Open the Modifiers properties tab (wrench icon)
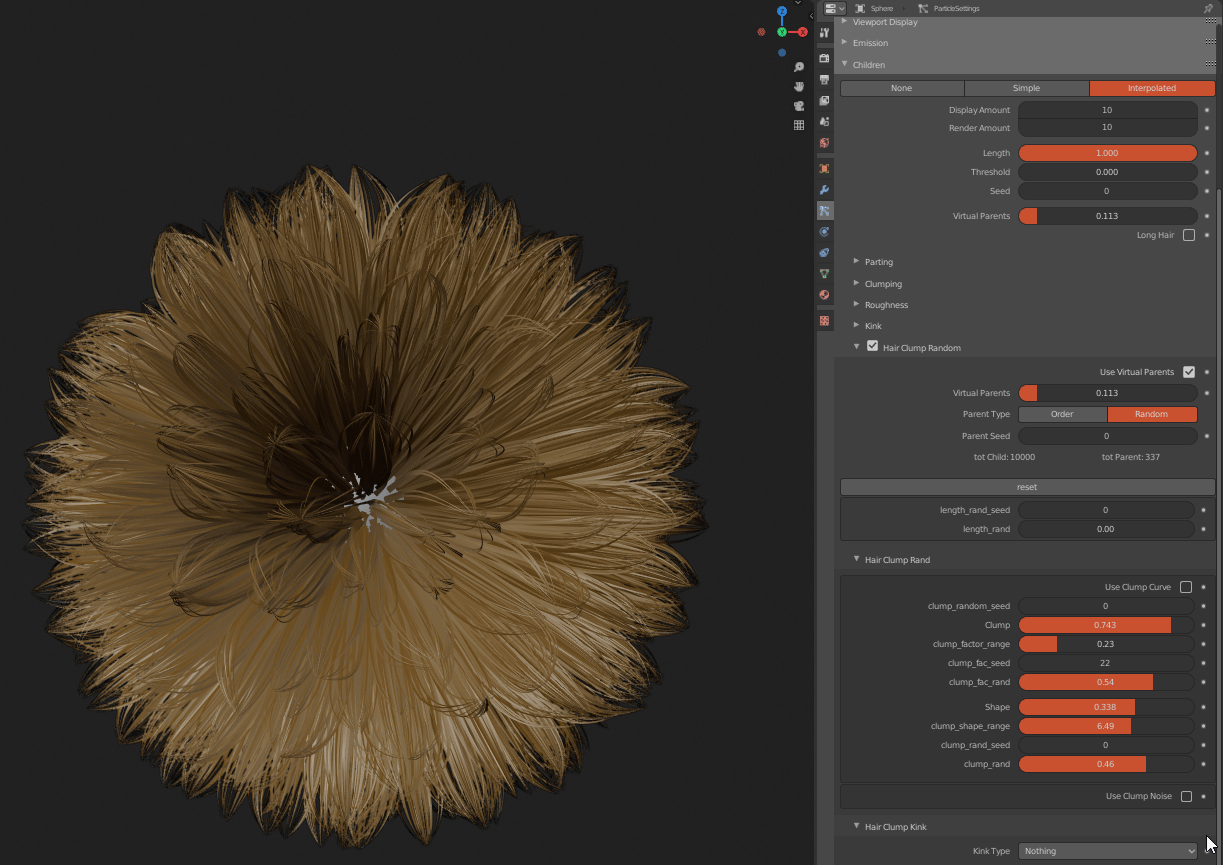1223x865 pixels. 824,190
